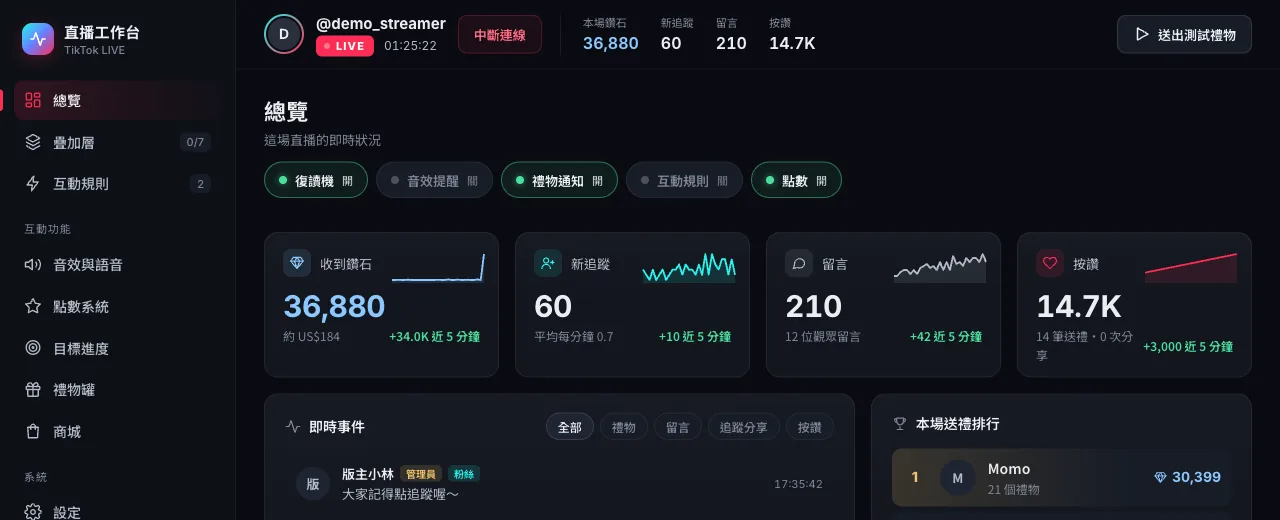
Task: Click the 總覽 grid icon in sidebar
Action: (x=33, y=100)
